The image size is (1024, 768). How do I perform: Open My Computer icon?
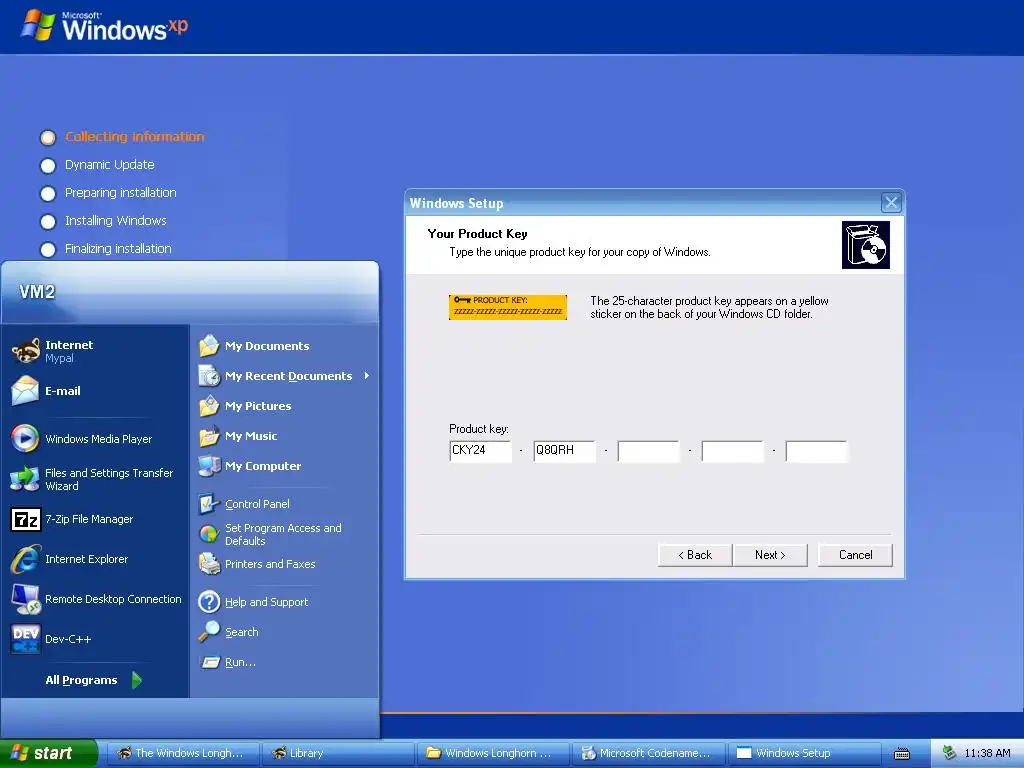click(x=209, y=466)
